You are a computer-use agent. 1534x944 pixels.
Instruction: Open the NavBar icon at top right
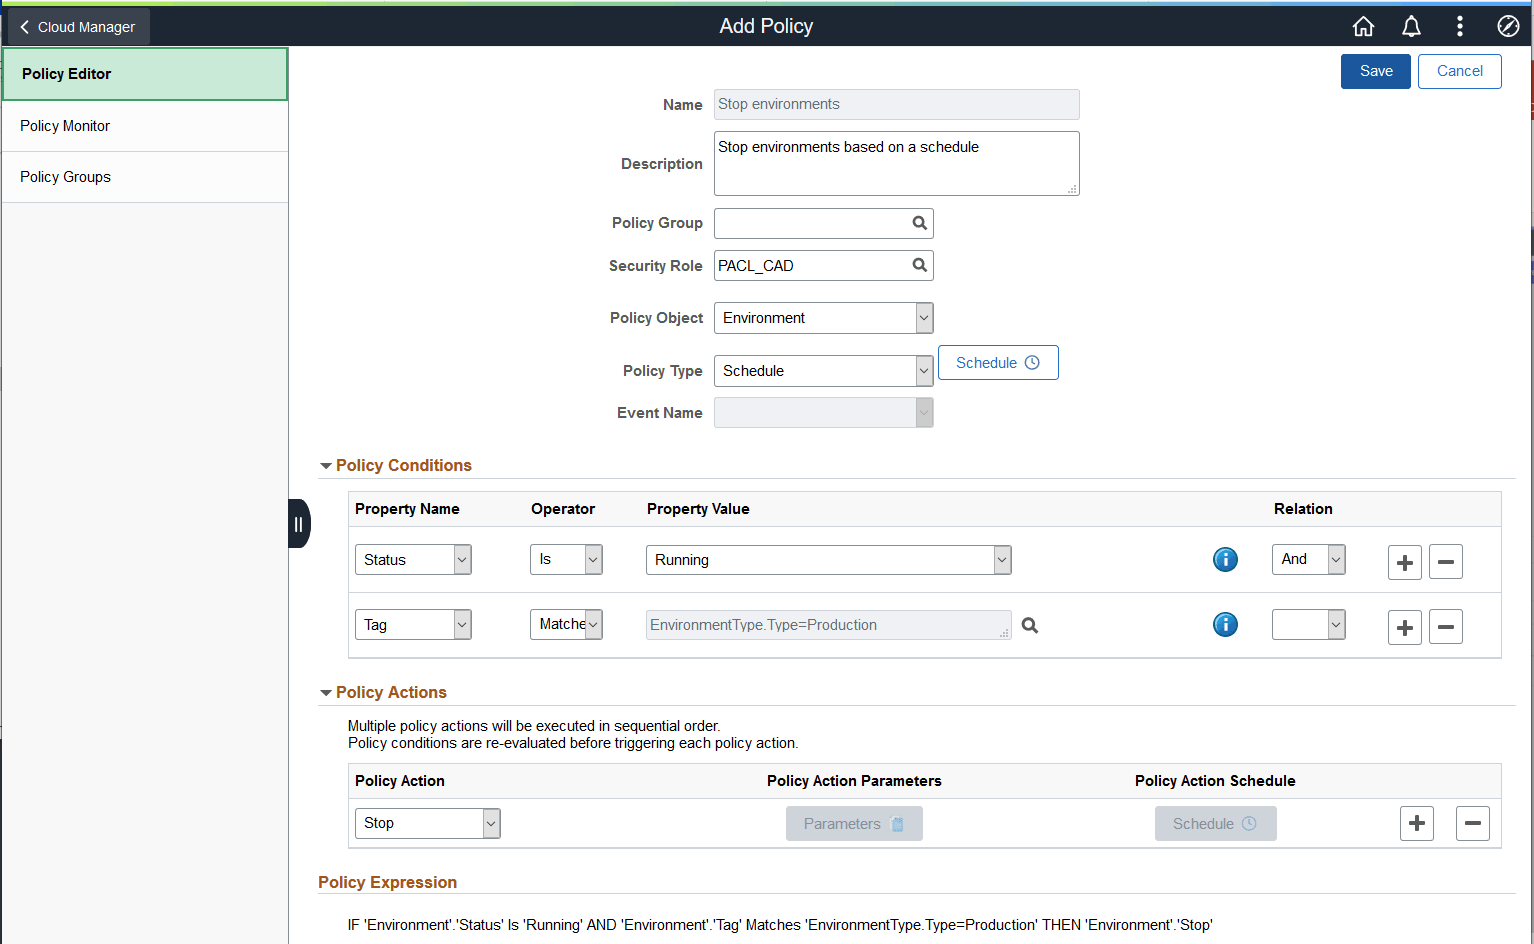[1508, 26]
